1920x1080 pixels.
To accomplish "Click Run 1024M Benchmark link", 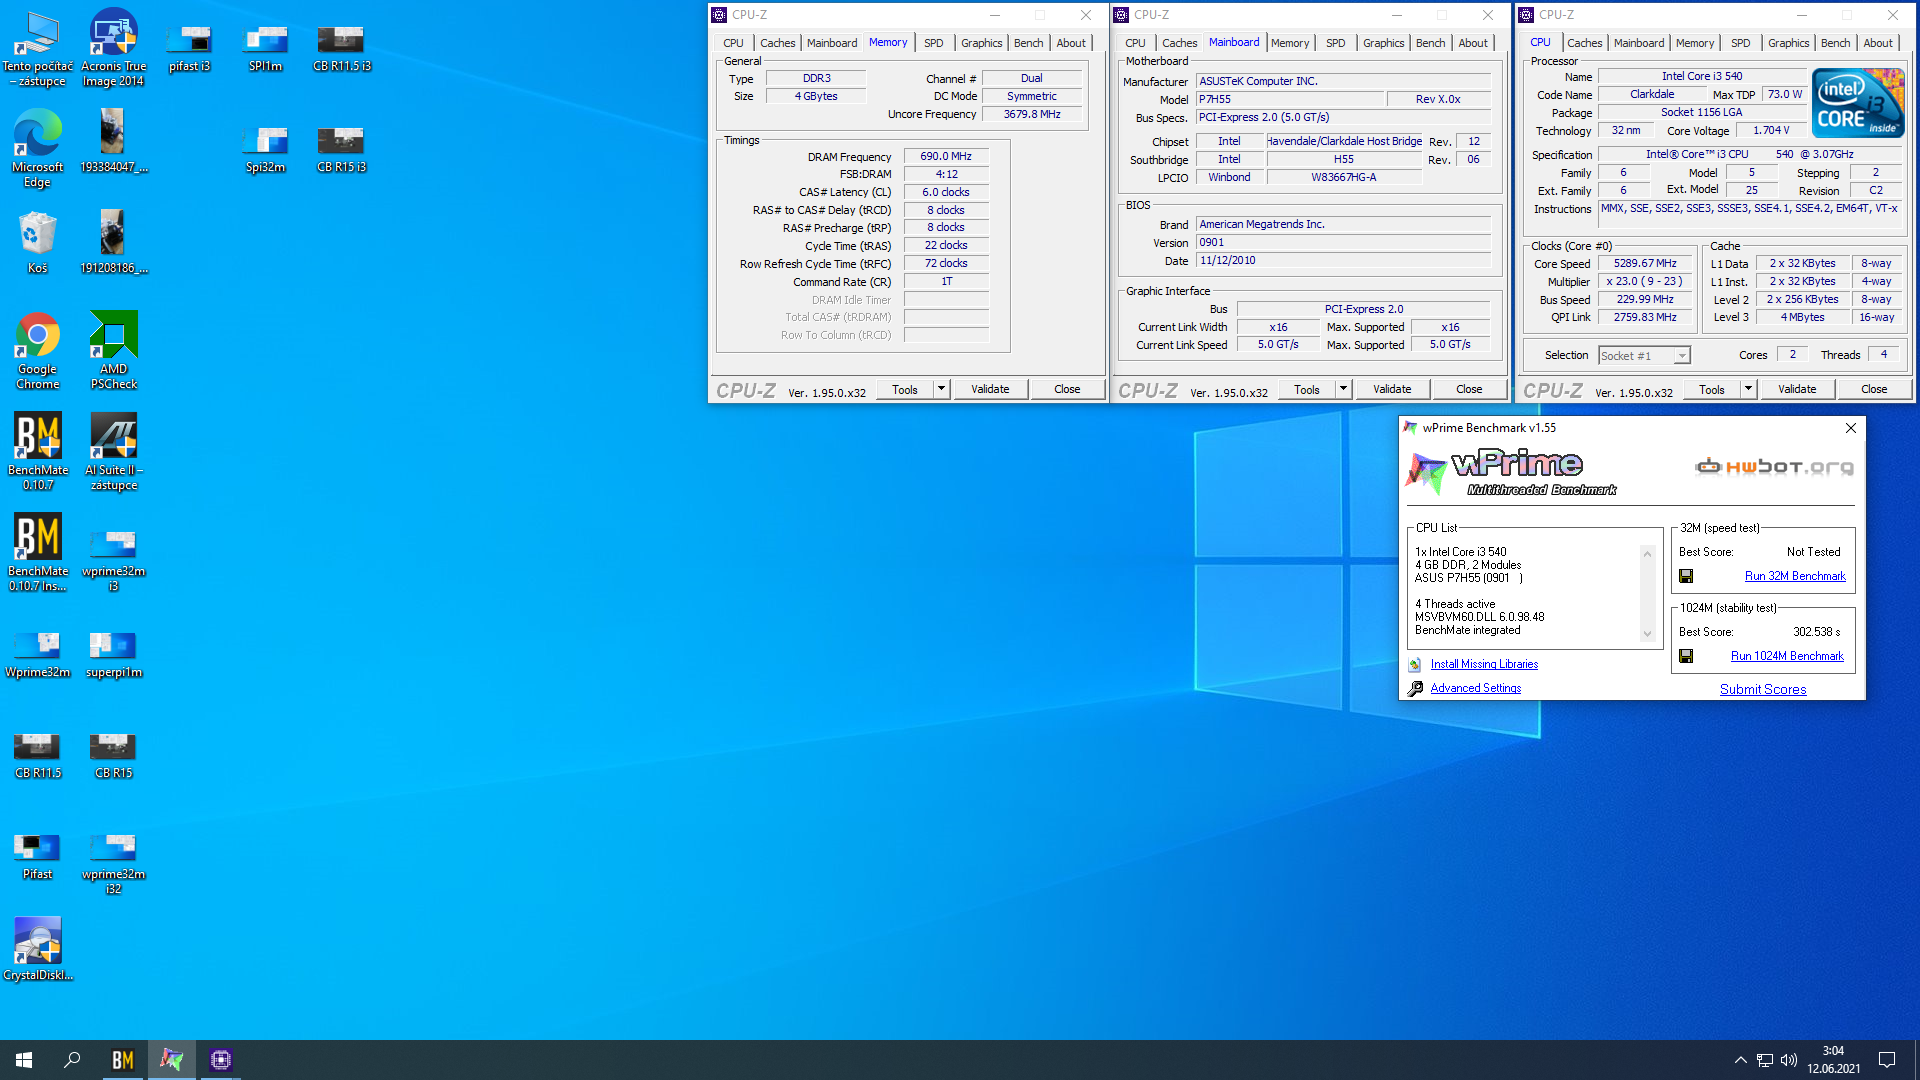I will pyautogui.click(x=1787, y=656).
